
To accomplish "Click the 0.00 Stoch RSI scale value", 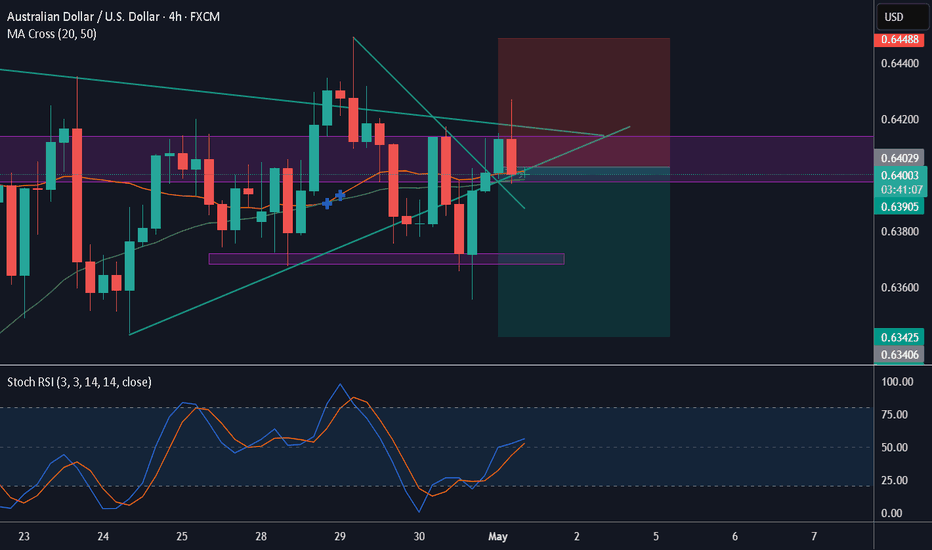I will coord(891,513).
